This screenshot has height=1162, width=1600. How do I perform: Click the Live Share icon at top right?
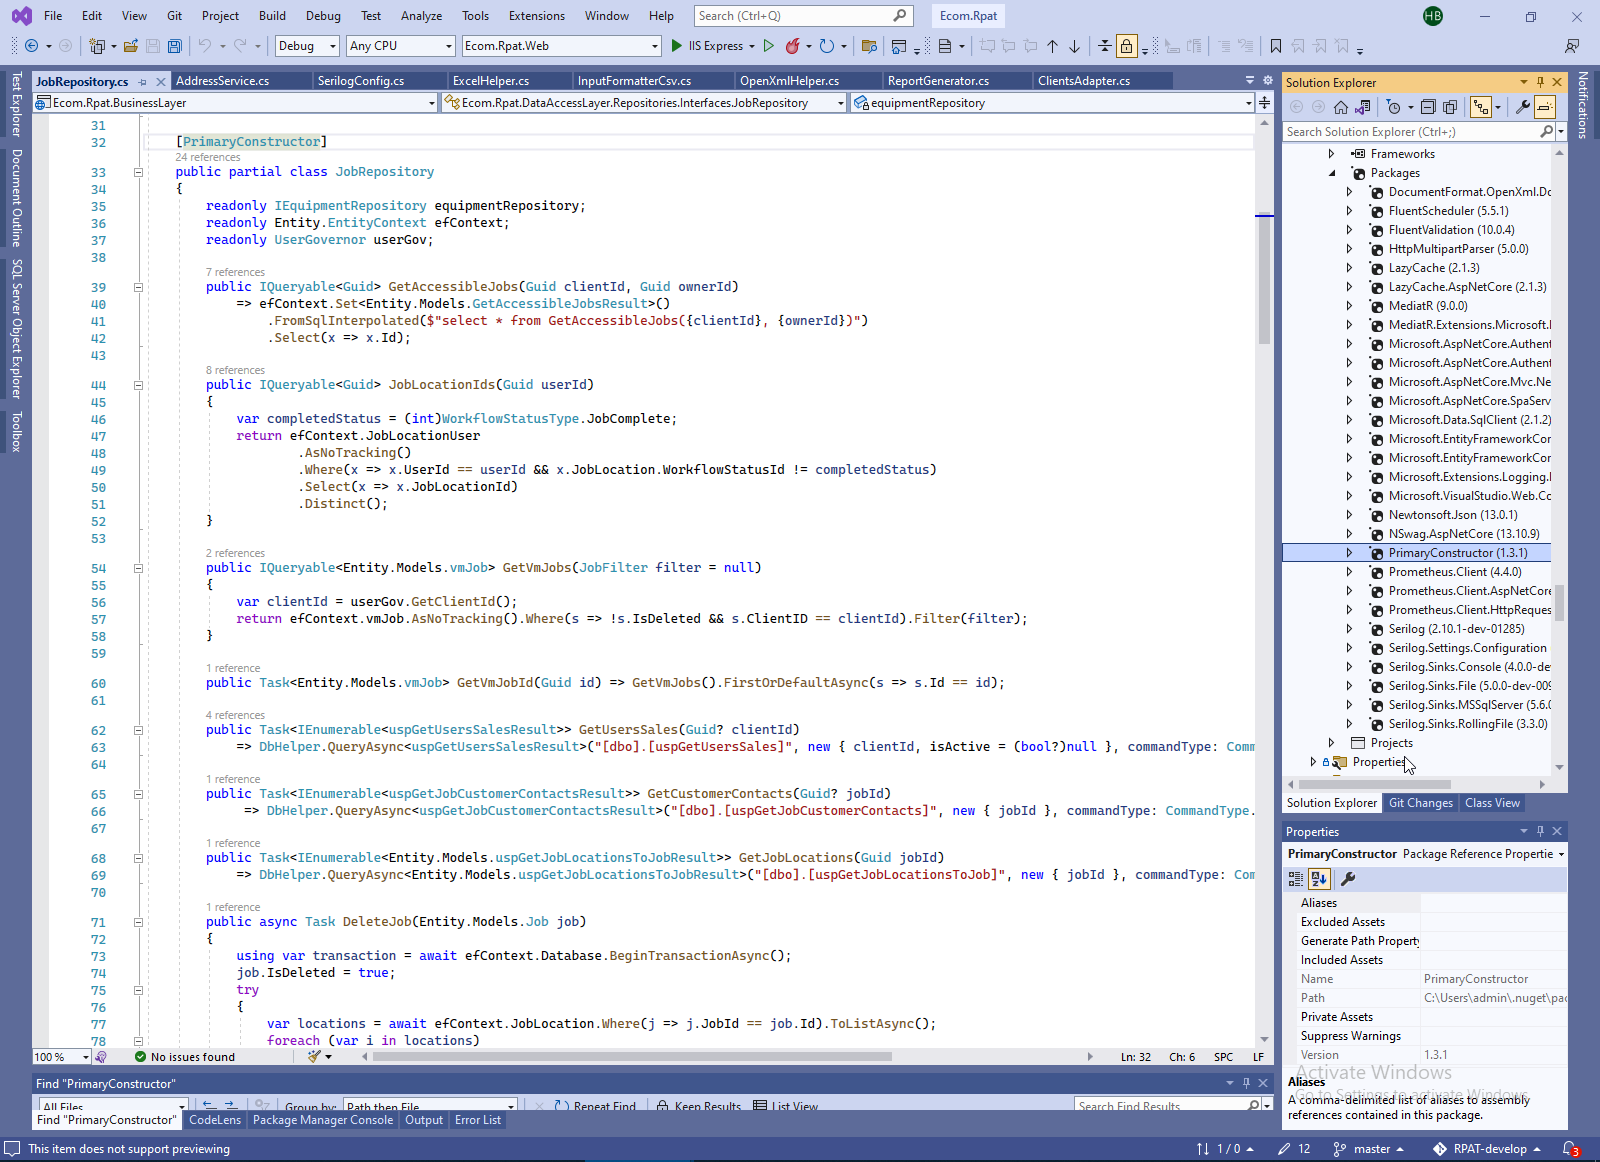point(1572,46)
